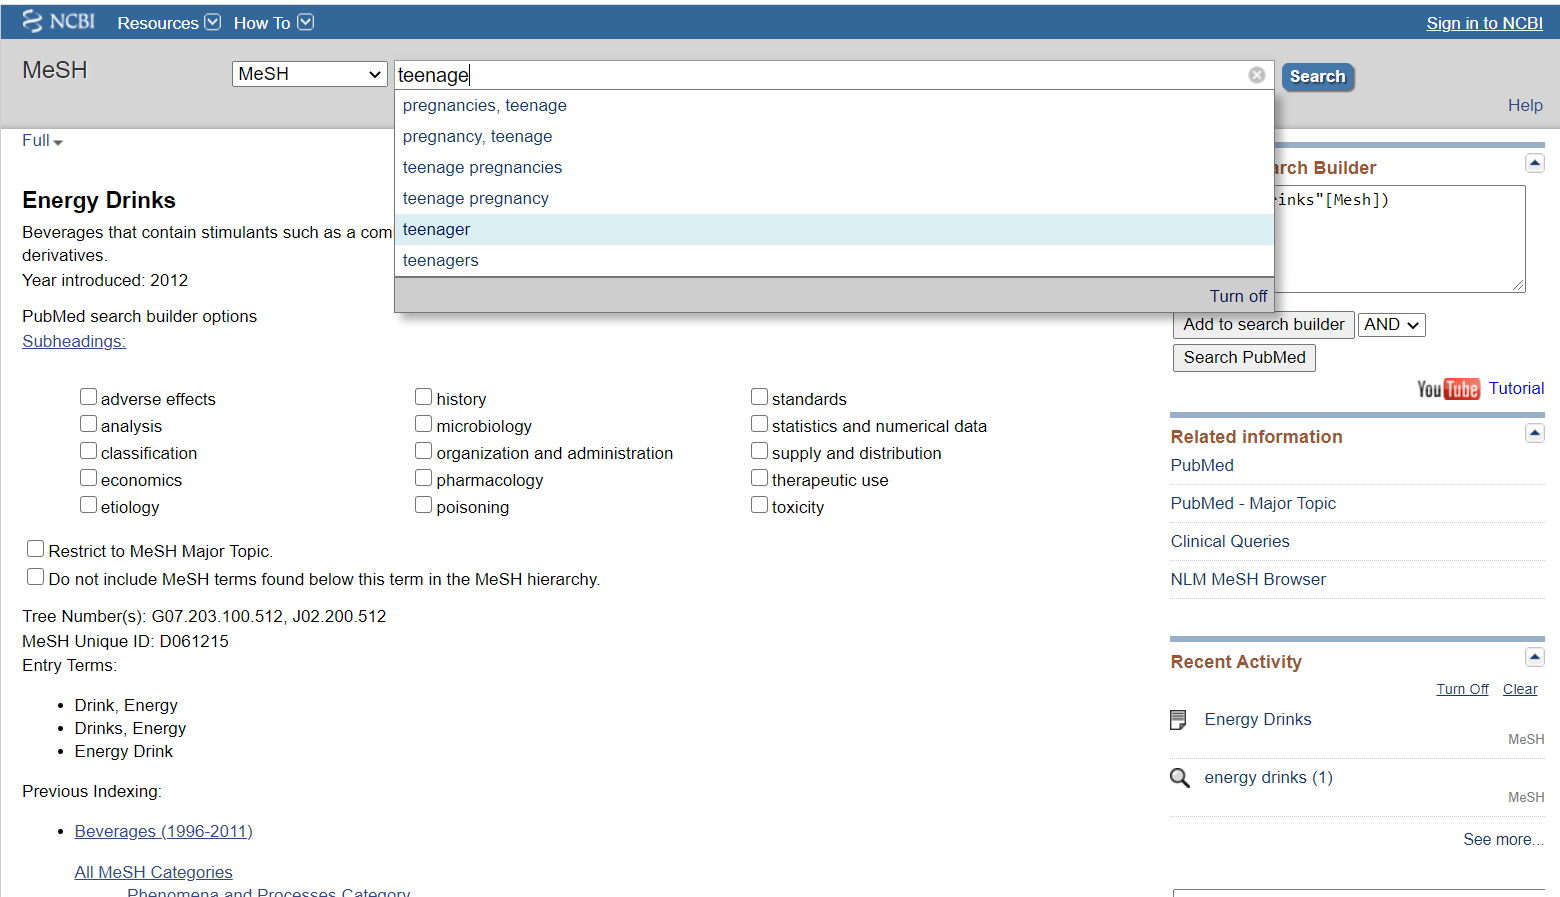The width and height of the screenshot is (1560, 897).
Task: Open the MeSH database dropdown
Action: coord(309,74)
